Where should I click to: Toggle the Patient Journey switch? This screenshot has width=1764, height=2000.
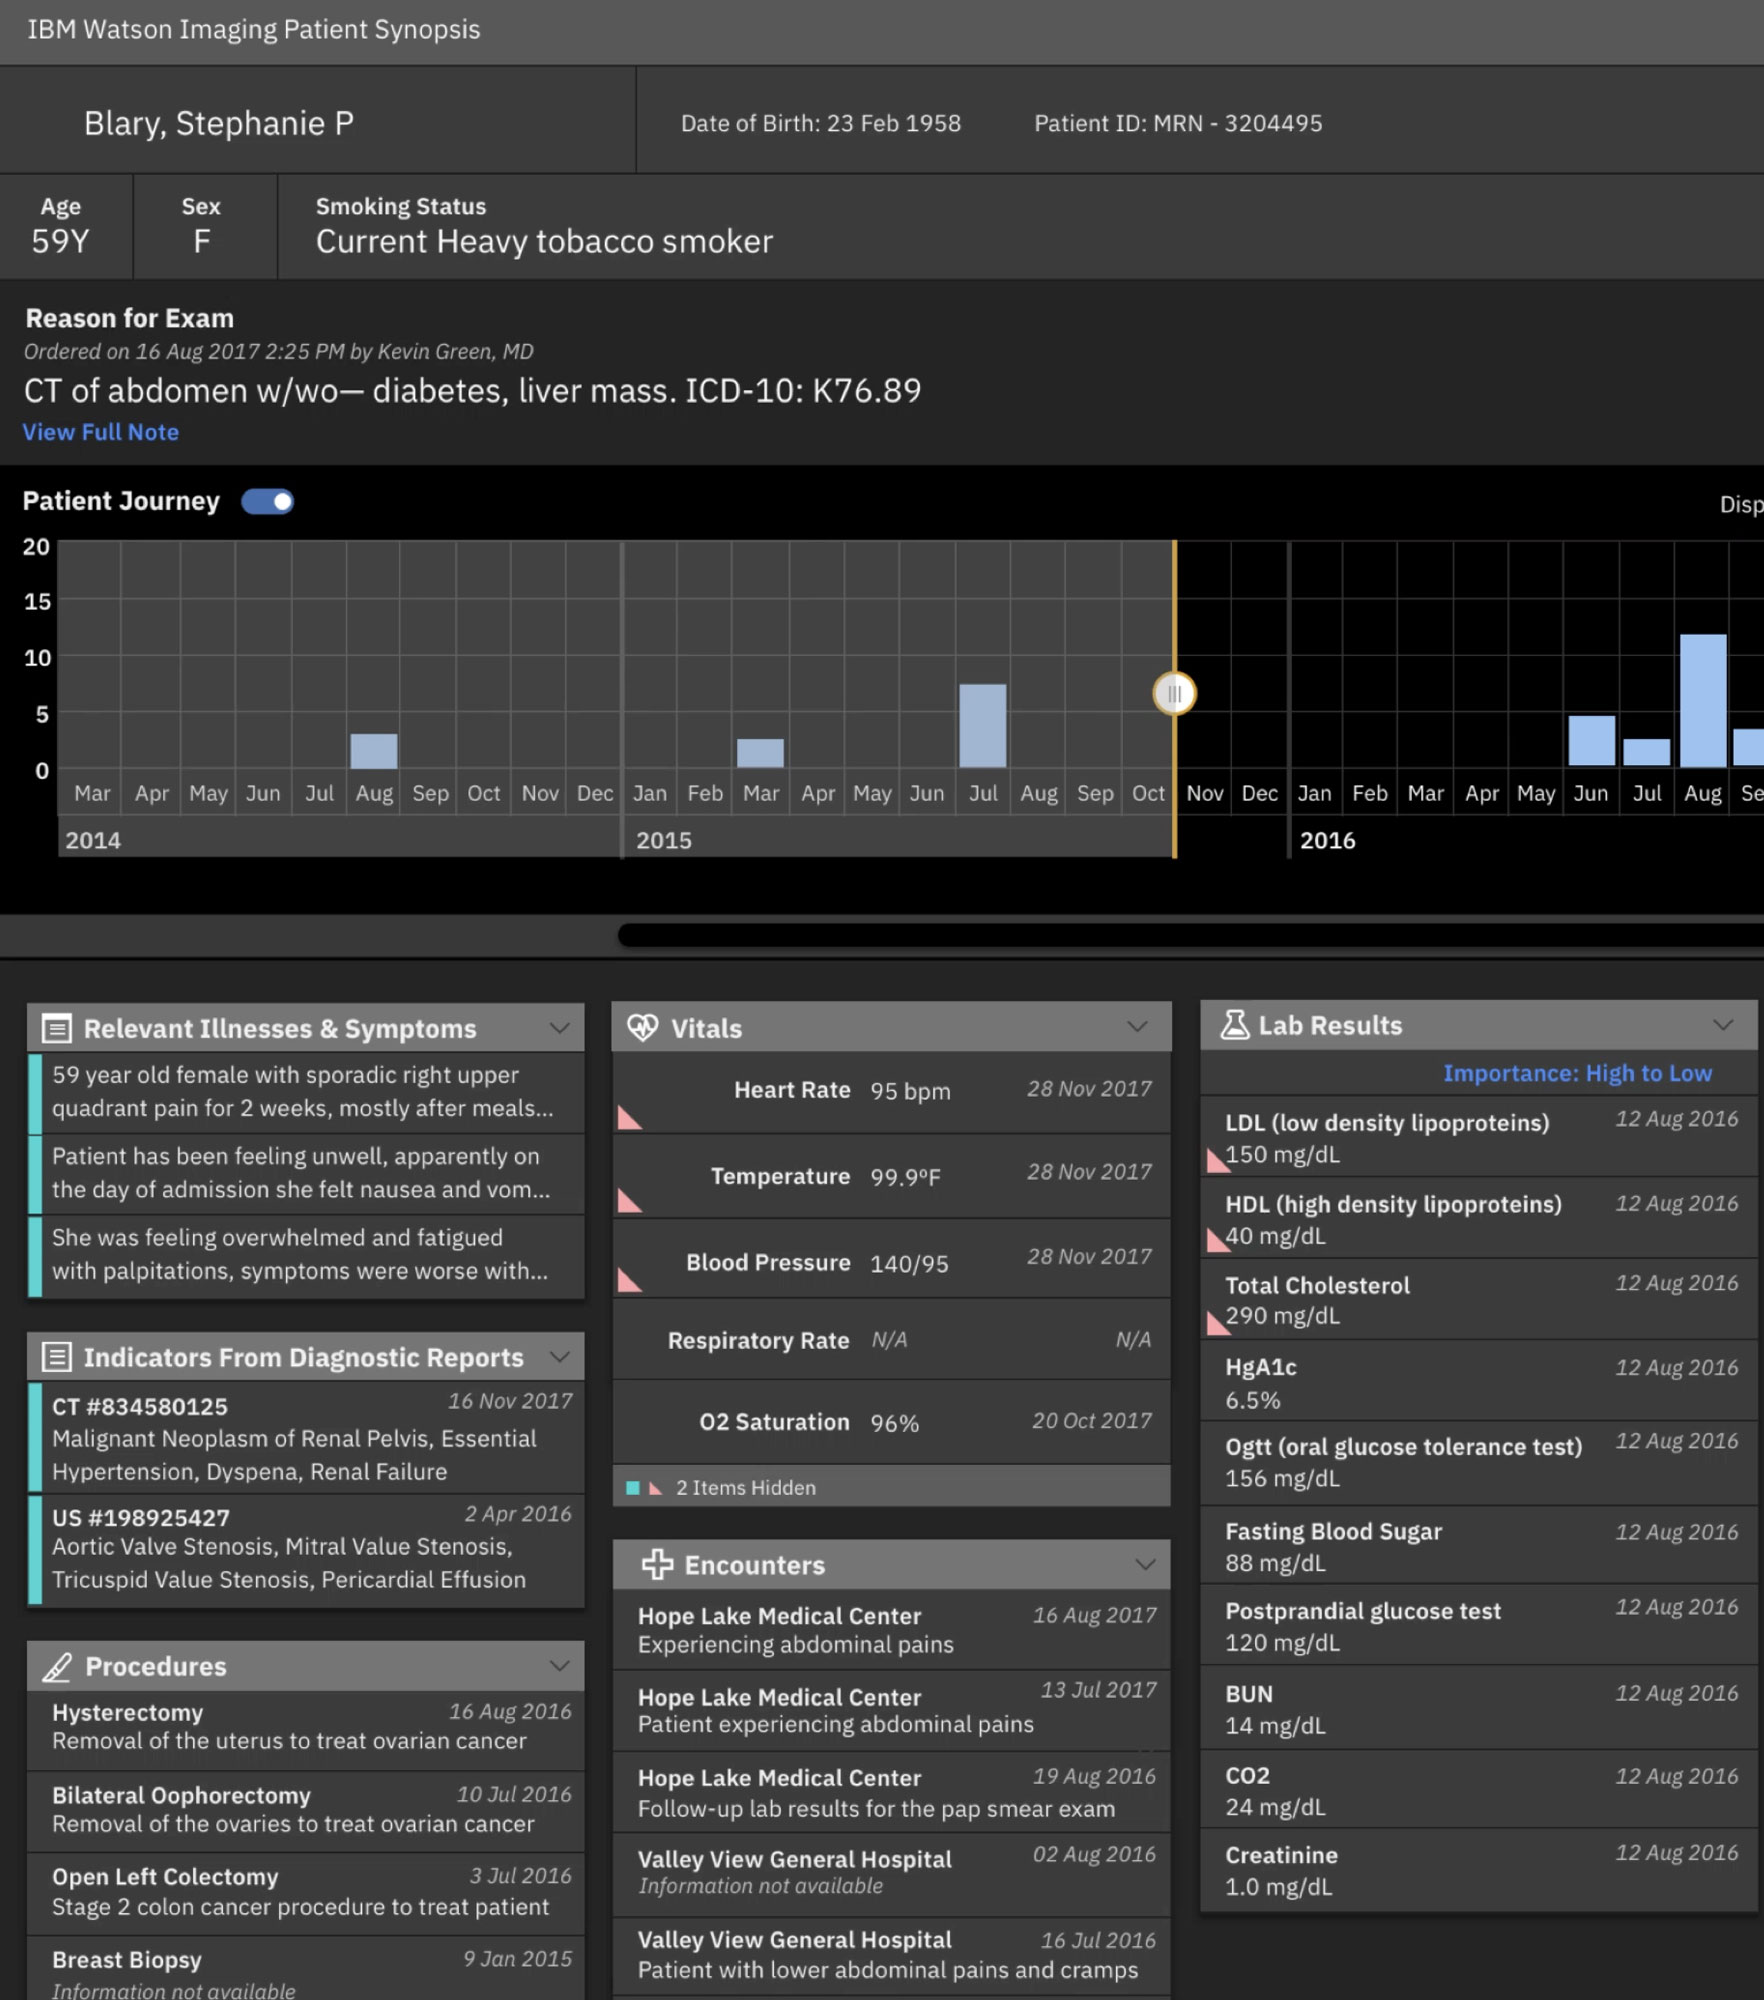click(268, 501)
